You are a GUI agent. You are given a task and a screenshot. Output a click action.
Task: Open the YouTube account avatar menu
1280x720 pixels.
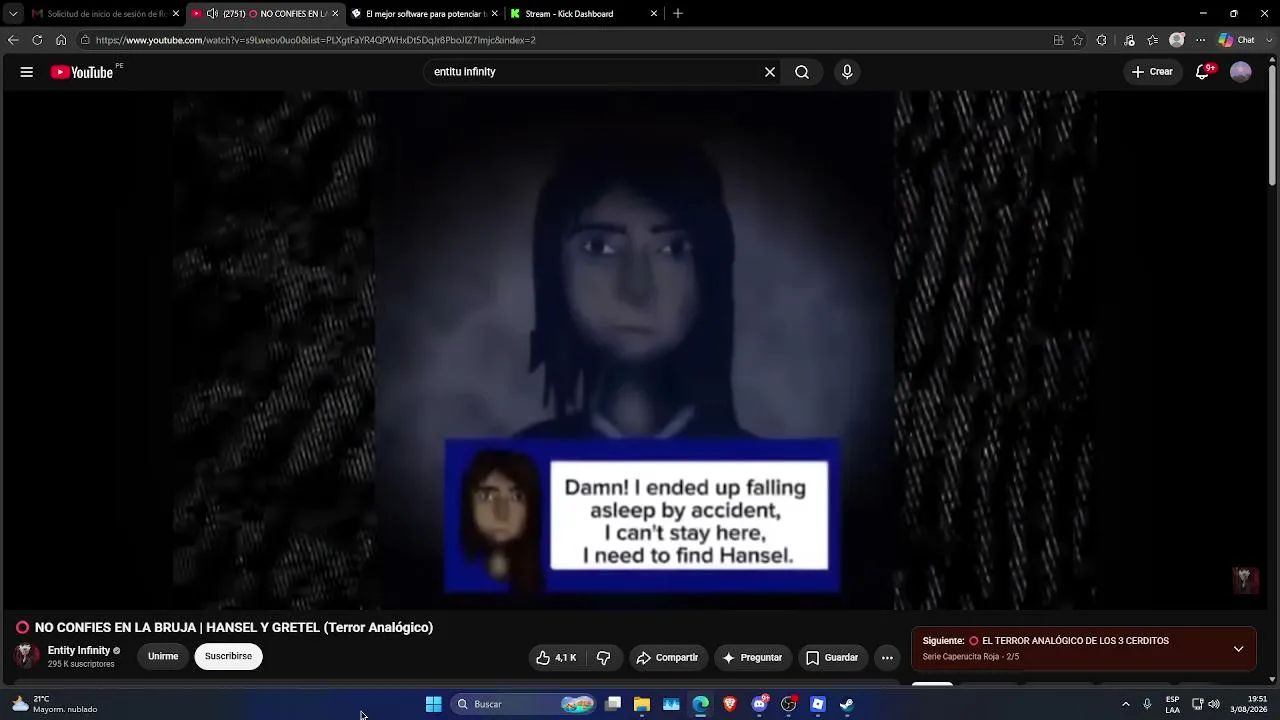pos(1241,72)
